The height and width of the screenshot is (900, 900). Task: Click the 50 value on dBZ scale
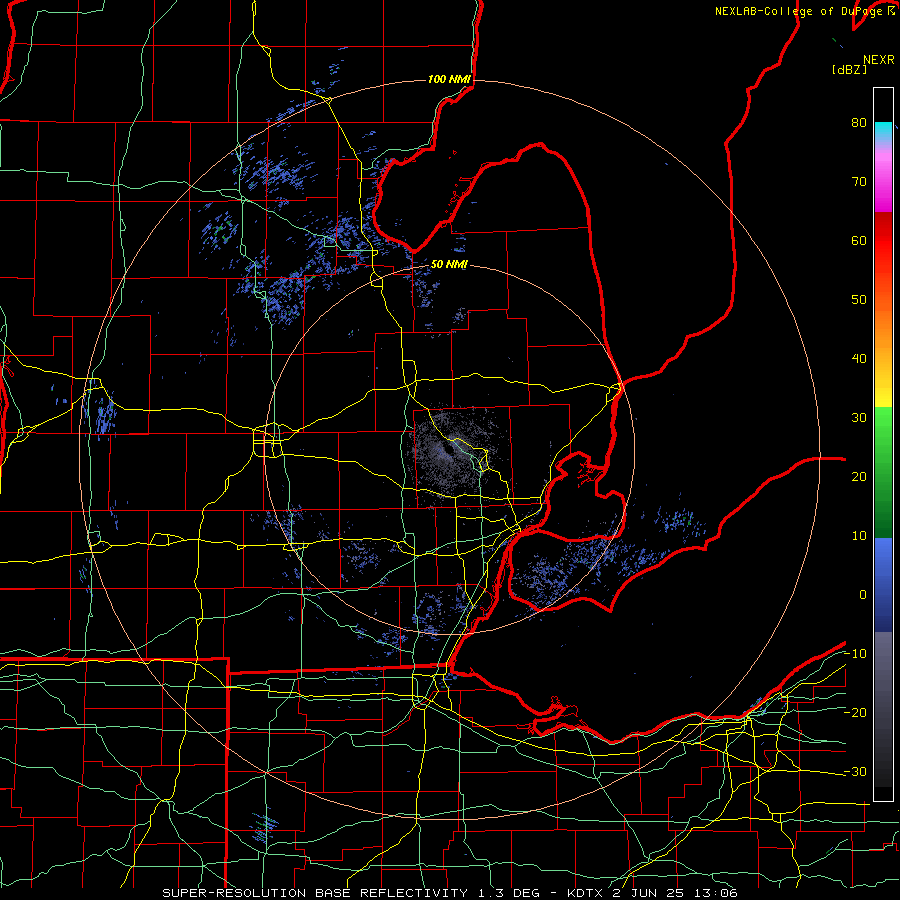[859, 300]
